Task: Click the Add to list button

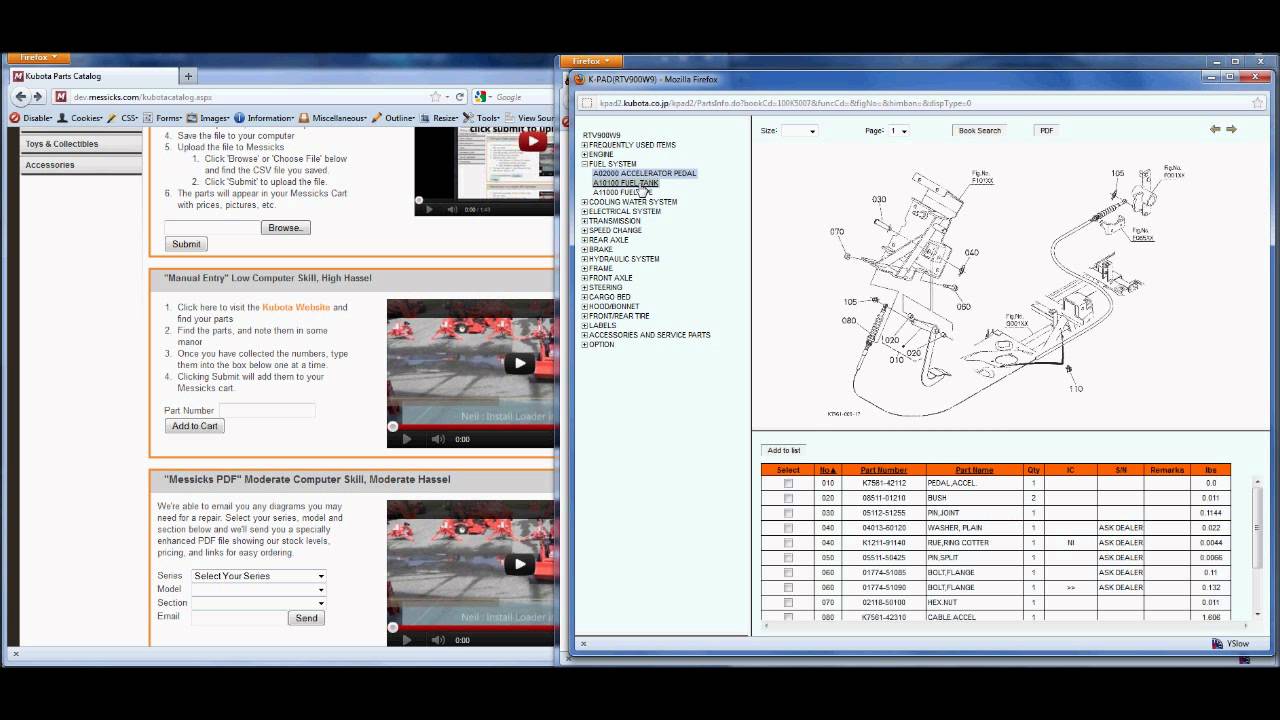Action: pos(784,450)
